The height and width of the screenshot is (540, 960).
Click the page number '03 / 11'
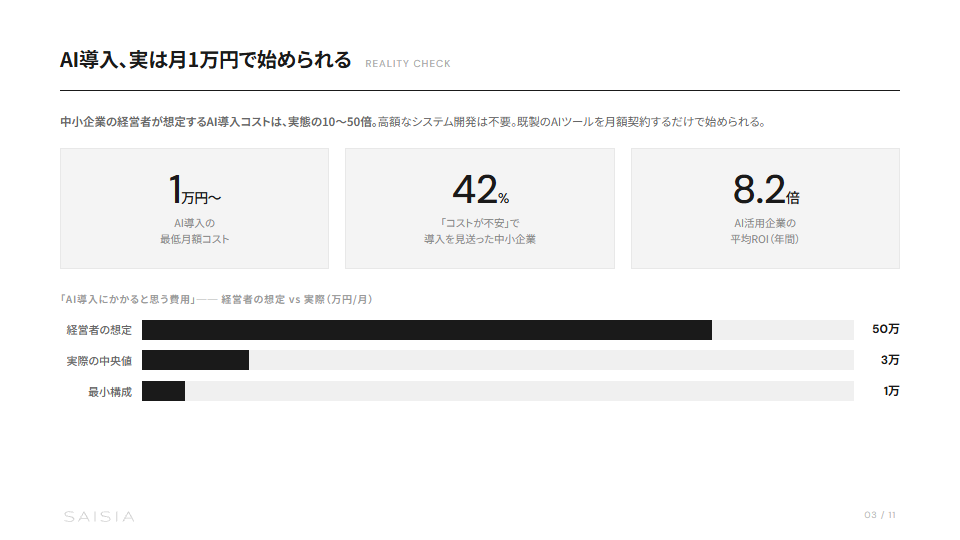click(880, 515)
